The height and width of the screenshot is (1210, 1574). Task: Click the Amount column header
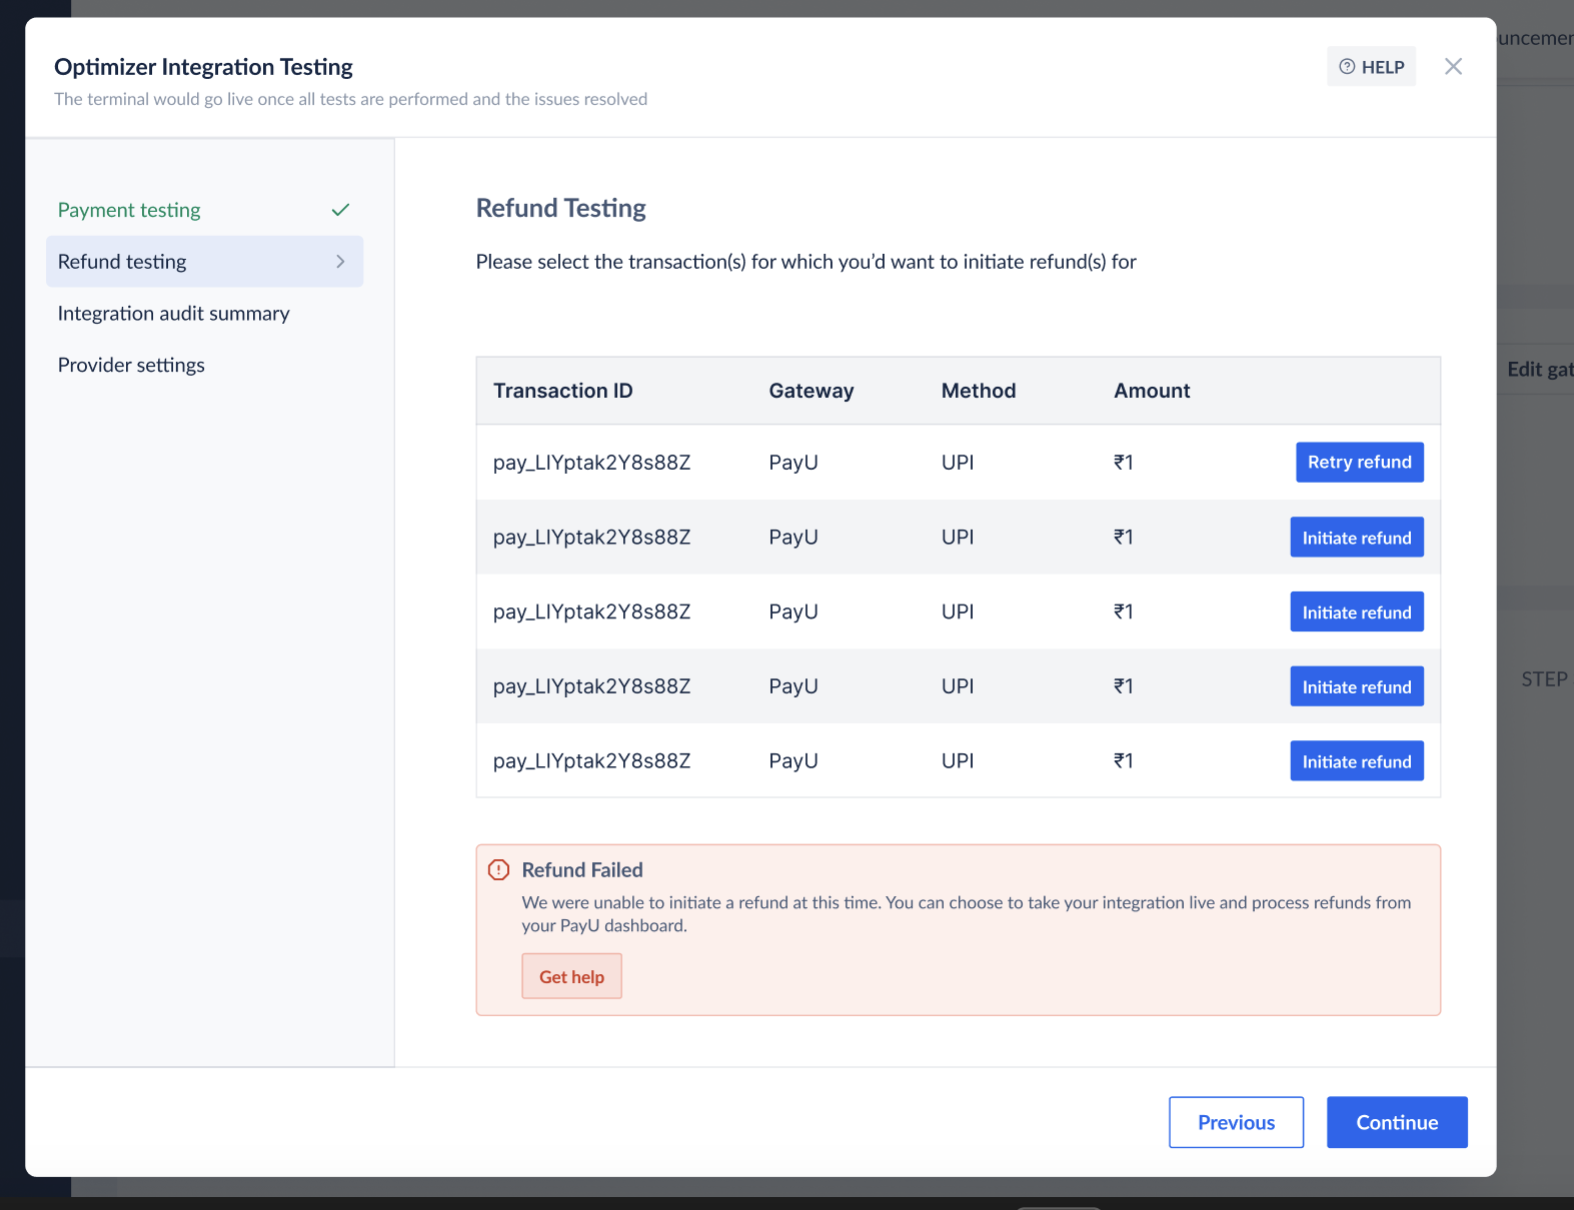coord(1152,391)
